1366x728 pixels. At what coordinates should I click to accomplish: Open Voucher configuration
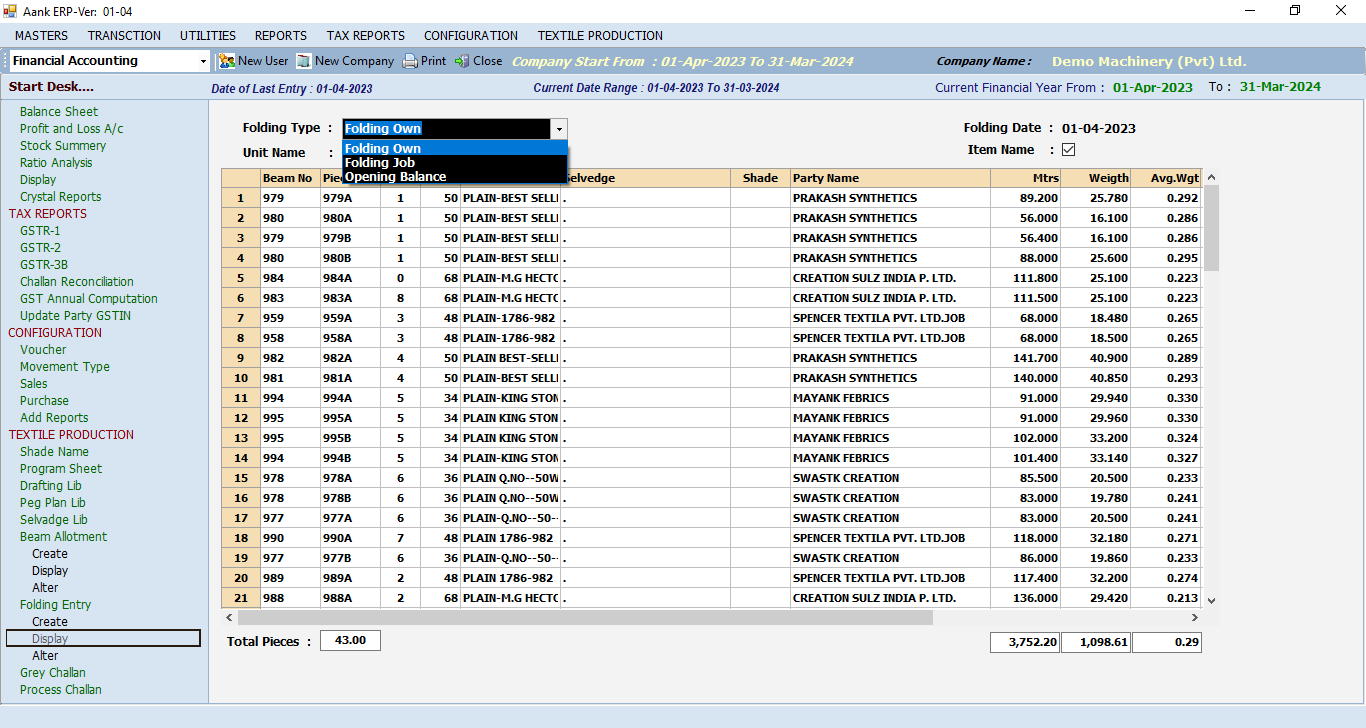click(43, 350)
